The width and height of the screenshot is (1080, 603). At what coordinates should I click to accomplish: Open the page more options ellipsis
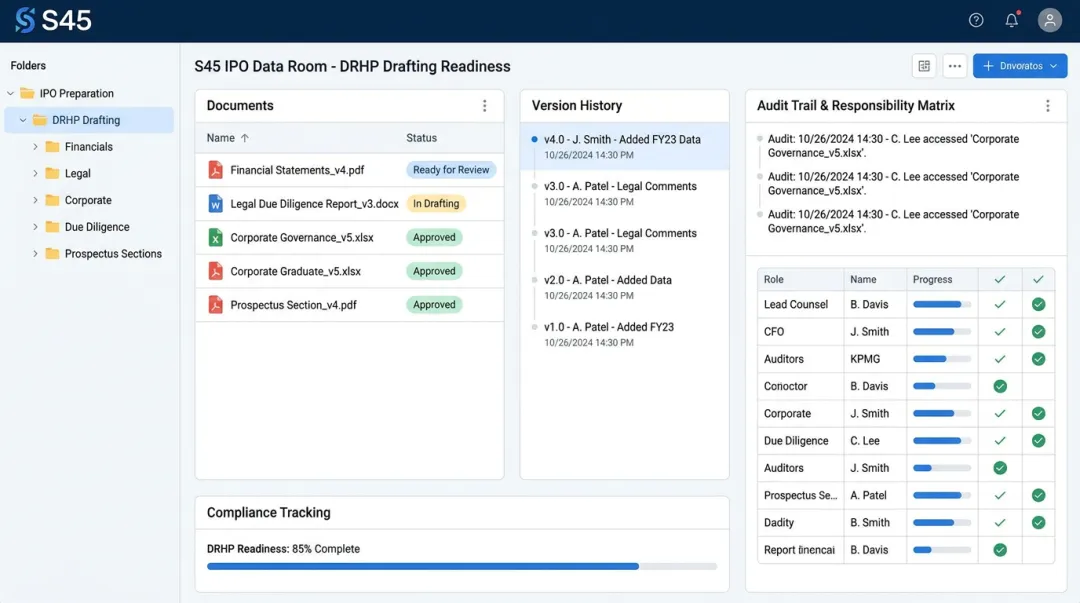point(954,66)
